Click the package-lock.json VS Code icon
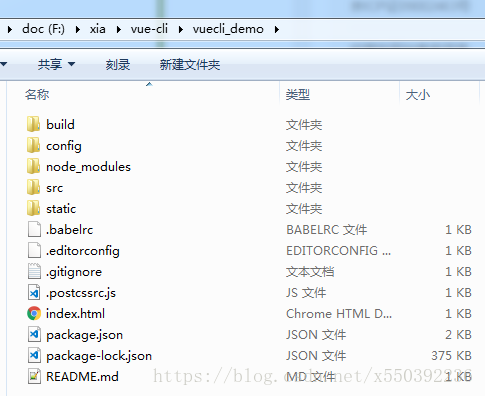This screenshot has width=485, height=396. [x=34, y=355]
